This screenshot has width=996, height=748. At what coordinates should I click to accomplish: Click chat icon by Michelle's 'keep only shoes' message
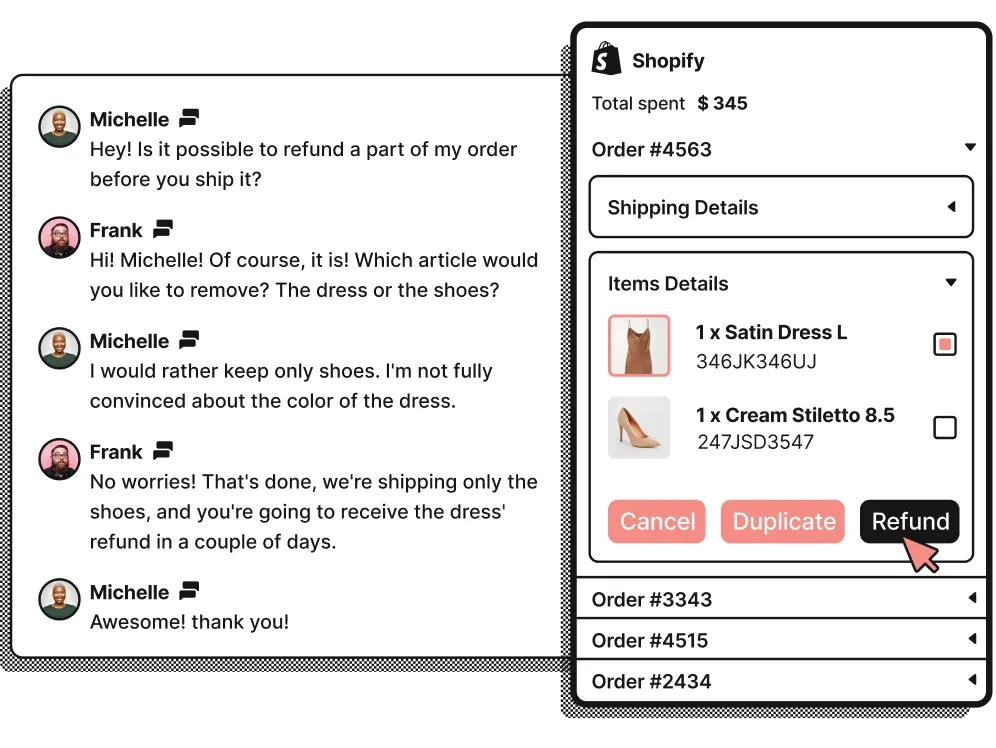click(x=189, y=340)
